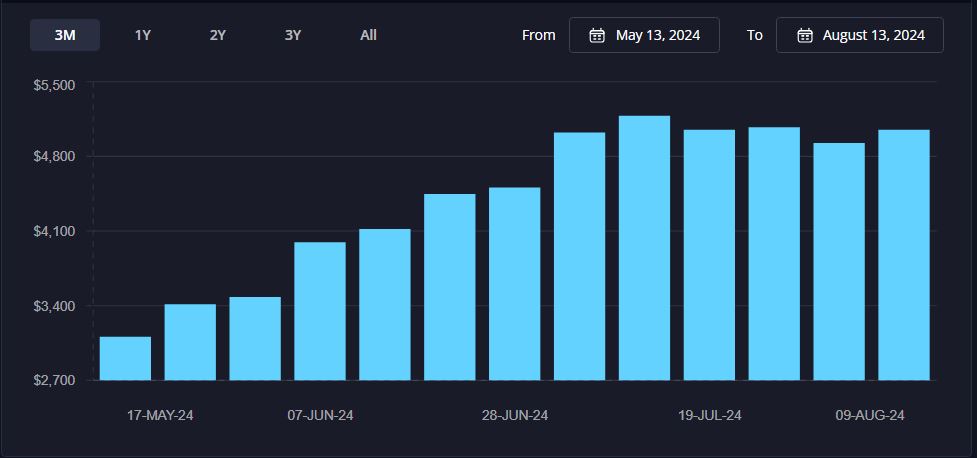
Task: Open the calendar icon in the To field
Action: coord(804,35)
